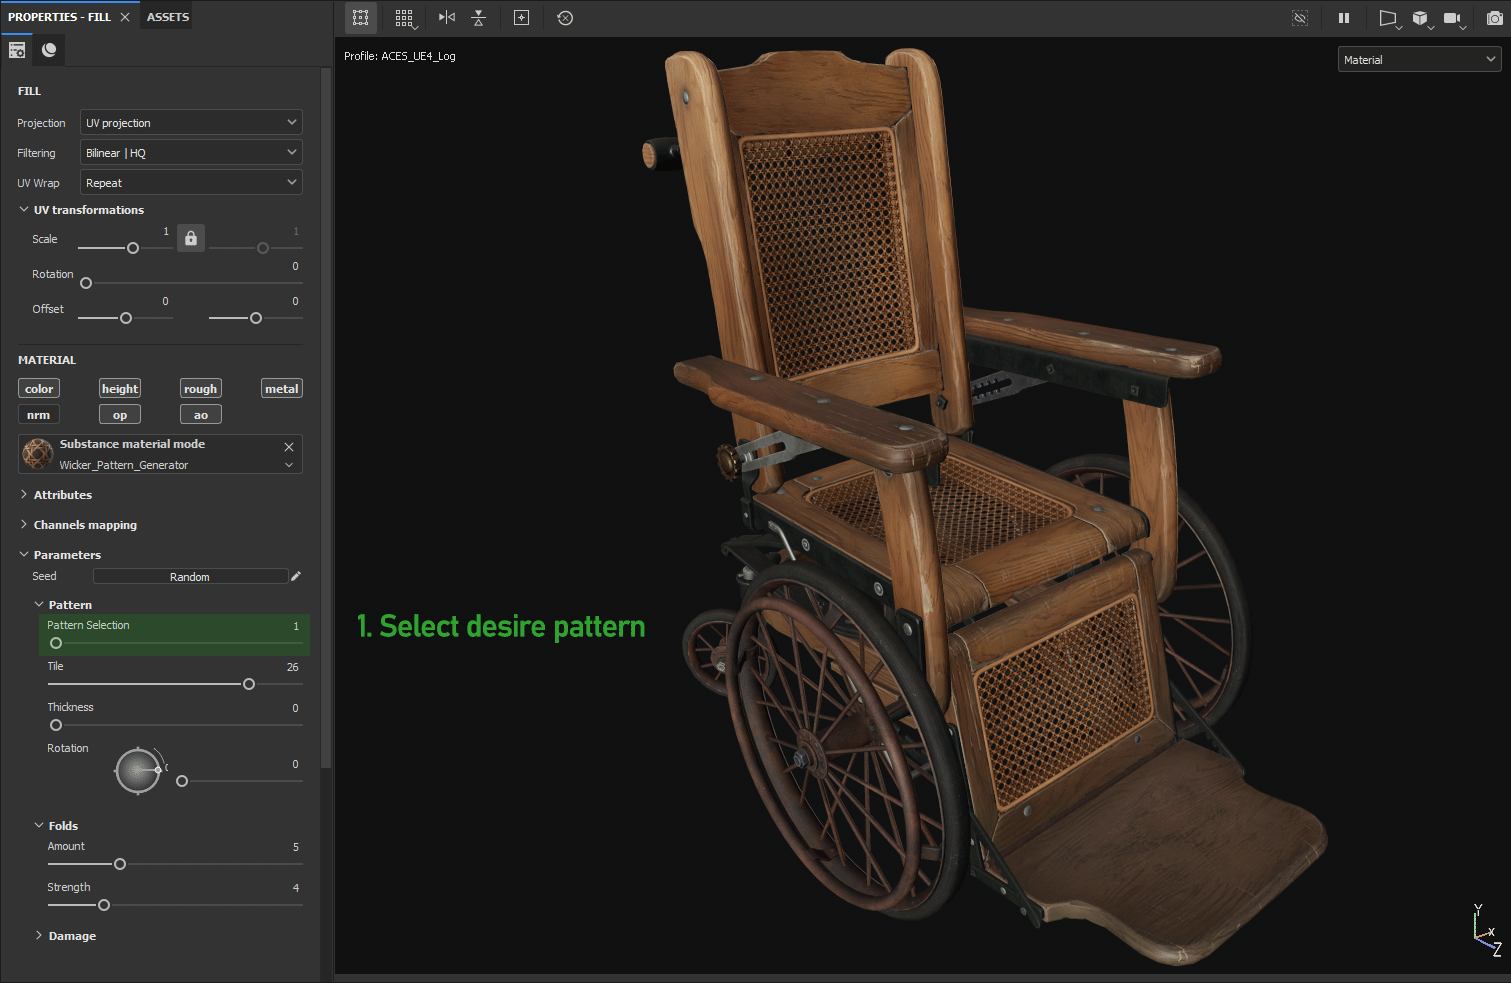The height and width of the screenshot is (983, 1511).
Task: Toggle the rough channel button
Action: pos(201,389)
